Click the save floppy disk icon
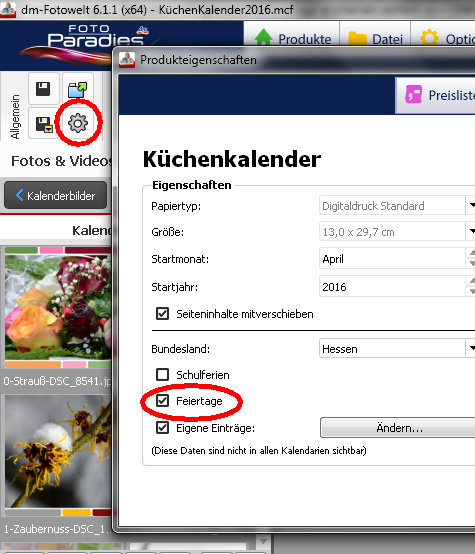This screenshot has height=554, width=475. pyautogui.click(x=43, y=89)
